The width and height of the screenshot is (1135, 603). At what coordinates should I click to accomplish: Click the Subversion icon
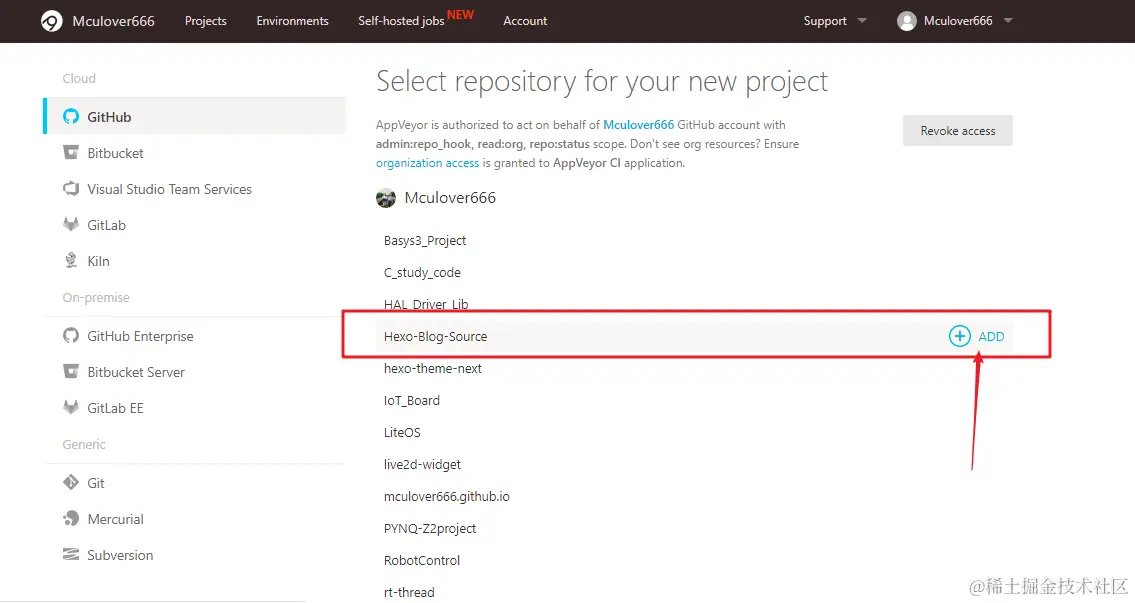click(71, 554)
